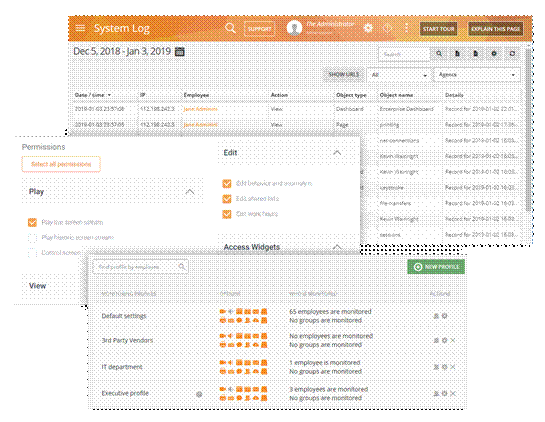Image resolution: width=545 pixels, height=422 pixels.
Task: Click the refresh icon in log toolbar
Action: [512, 54]
